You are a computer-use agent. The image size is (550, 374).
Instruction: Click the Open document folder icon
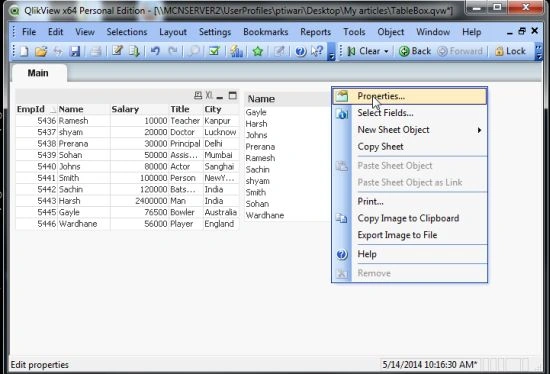tap(41, 51)
